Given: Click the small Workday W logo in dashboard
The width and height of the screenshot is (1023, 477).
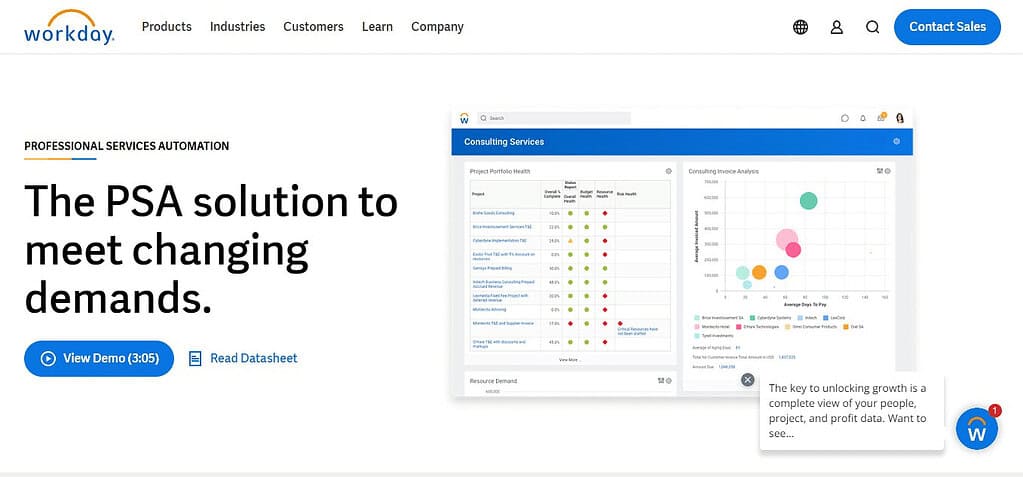Looking at the screenshot, I should click(x=464, y=118).
